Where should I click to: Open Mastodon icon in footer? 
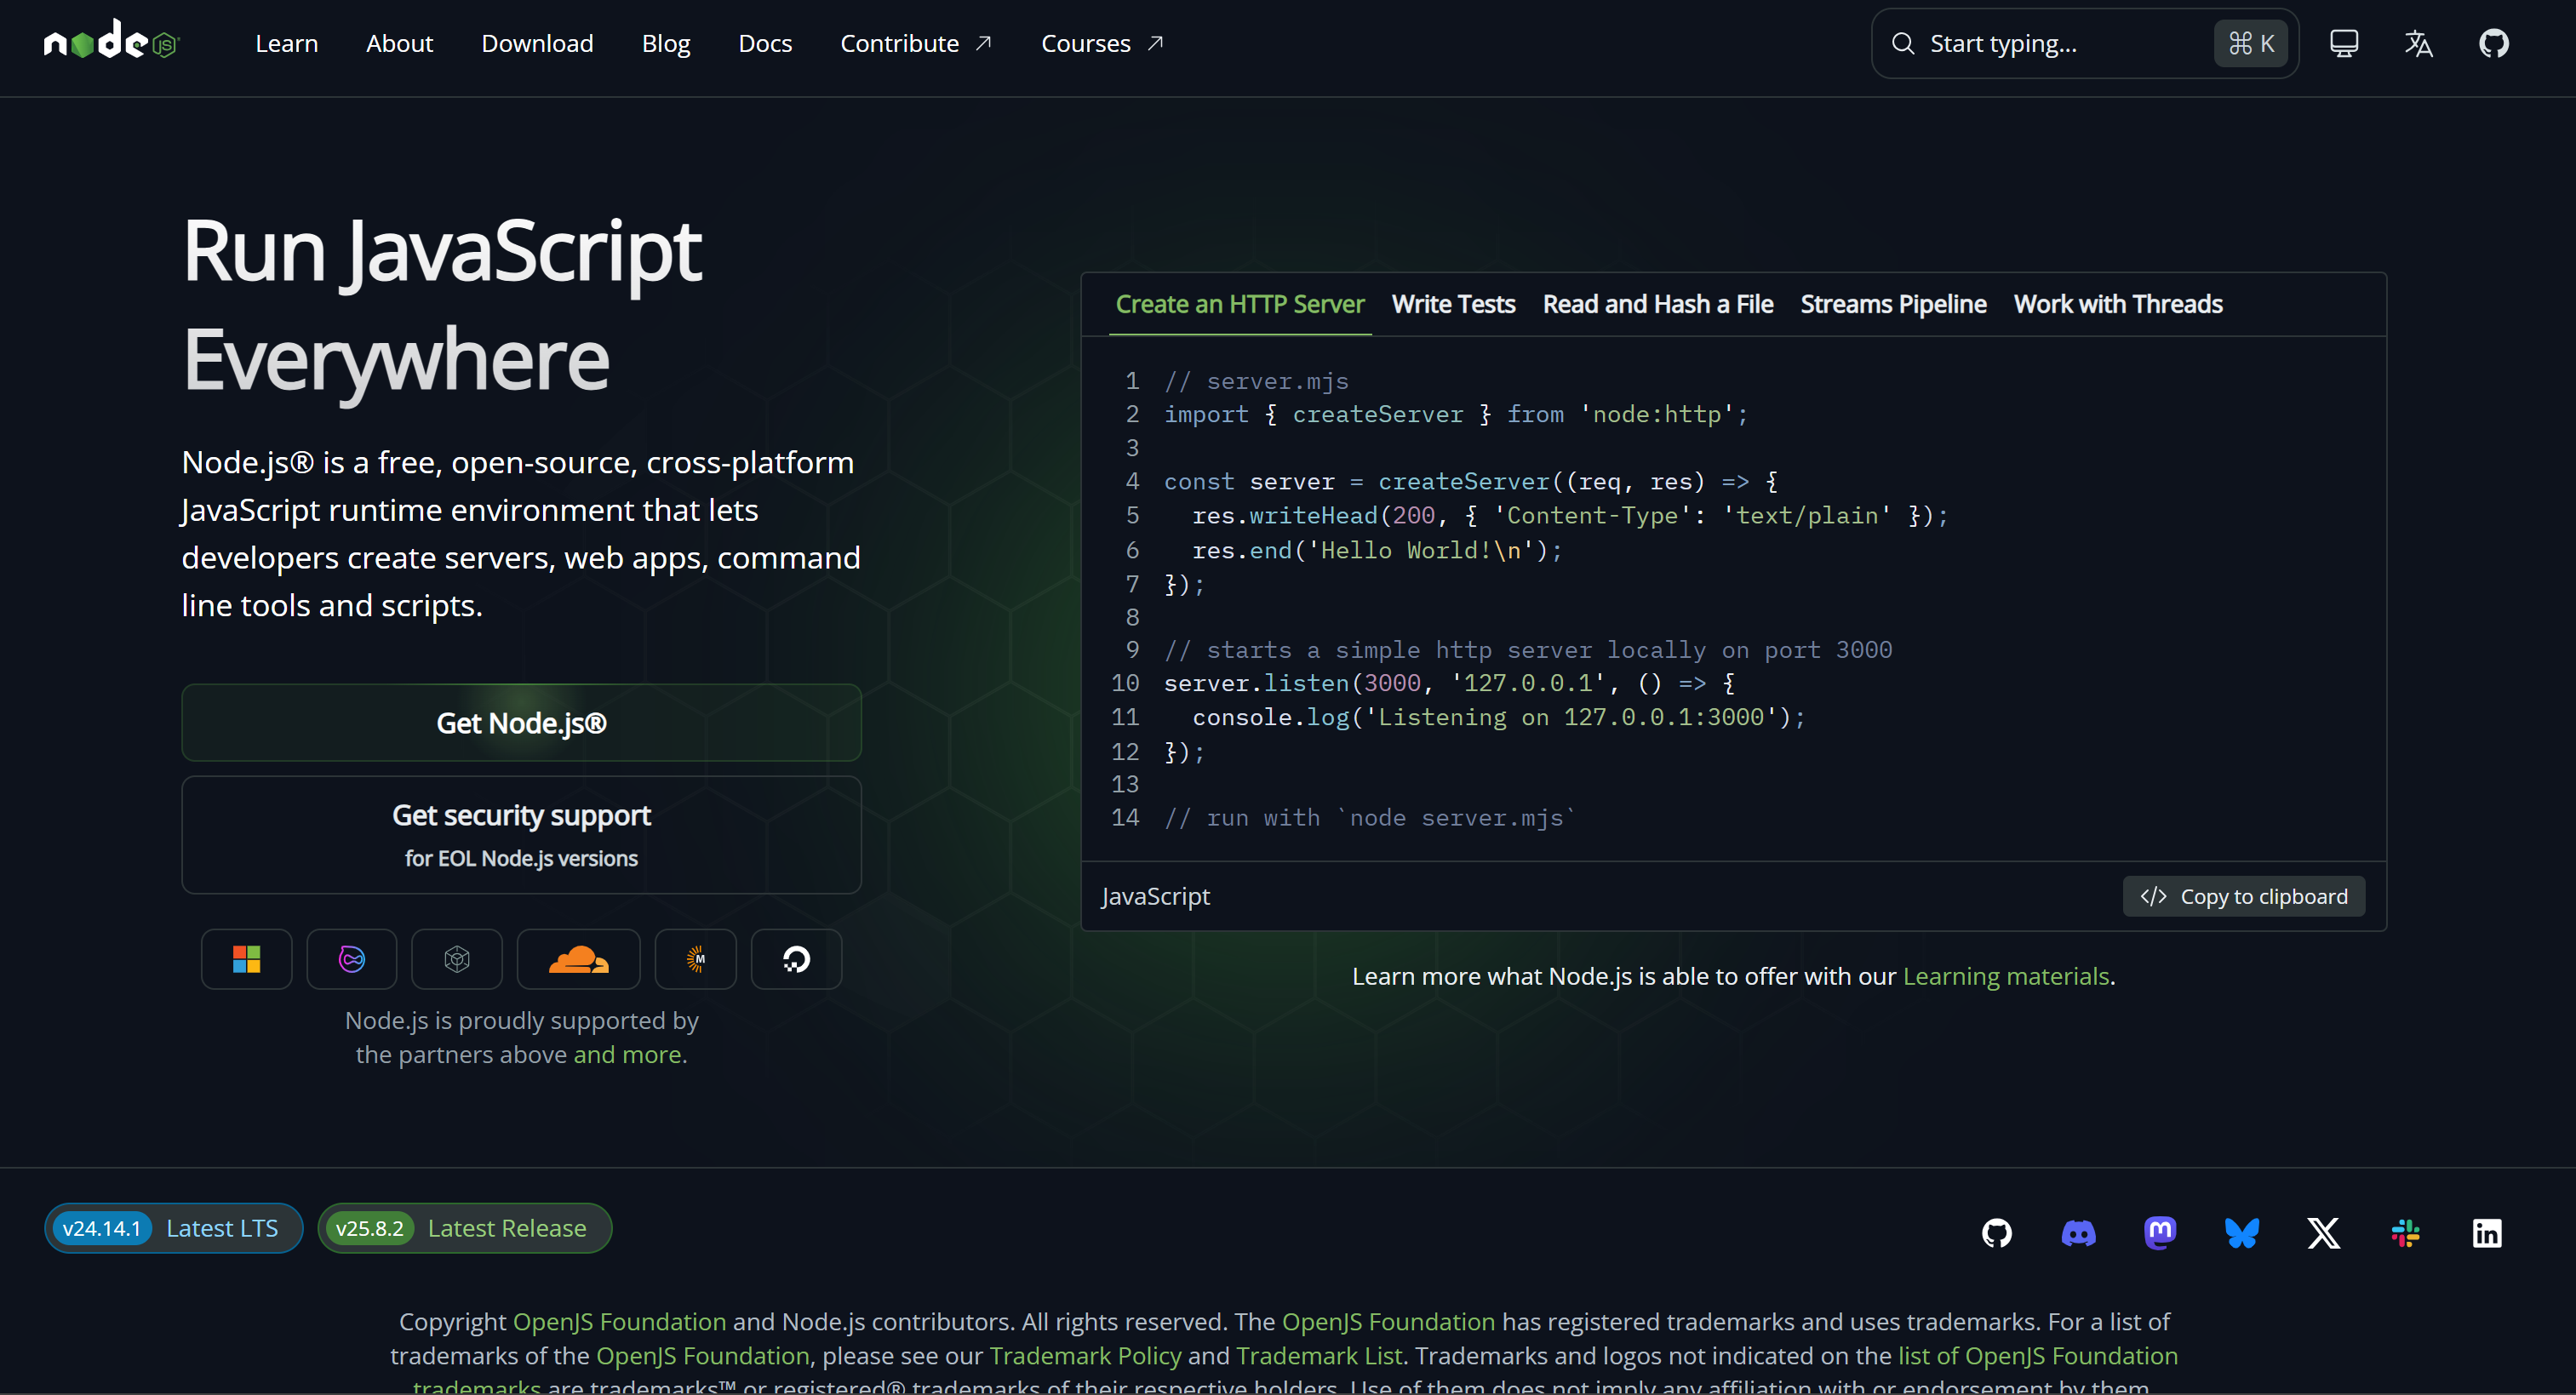tap(2160, 1233)
